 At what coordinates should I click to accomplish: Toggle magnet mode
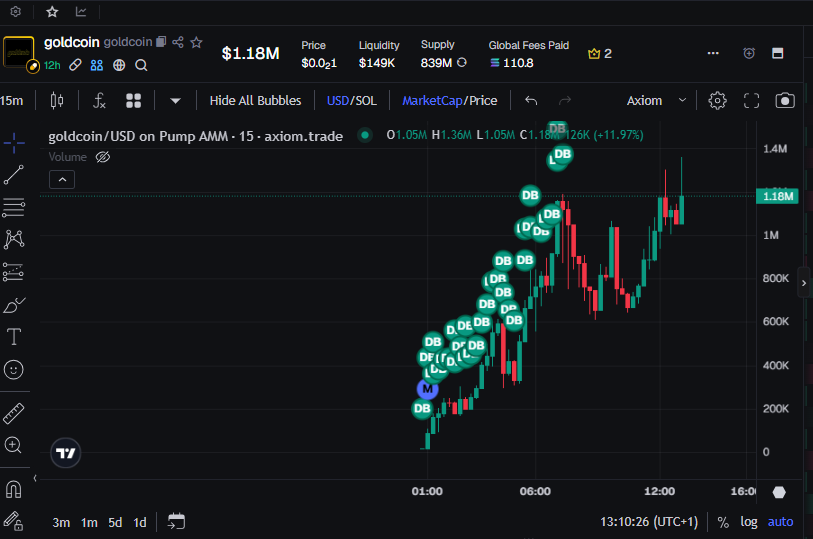click(13, 489)
